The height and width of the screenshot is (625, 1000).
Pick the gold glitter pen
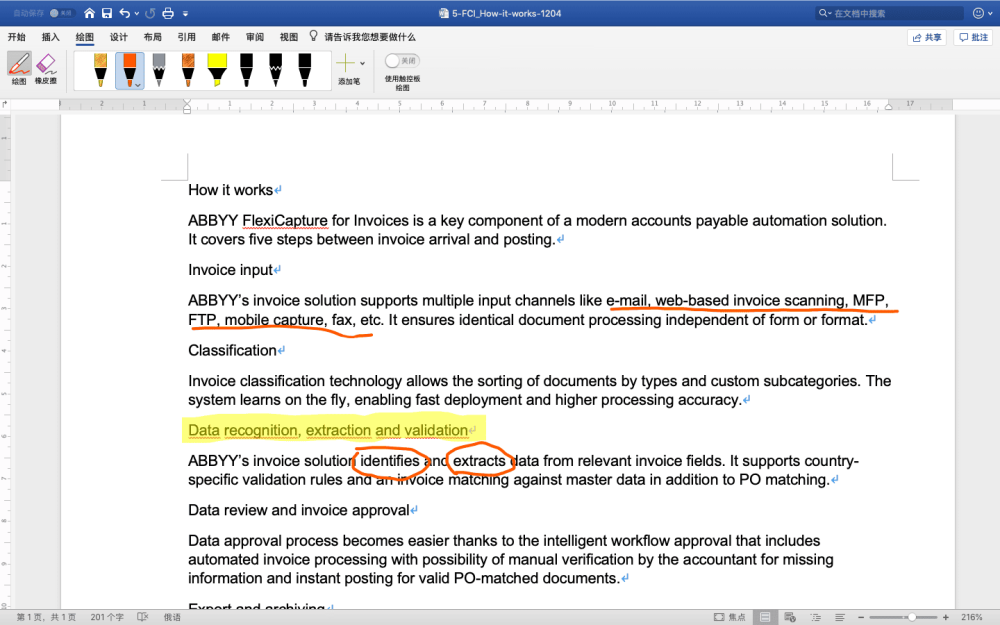100,70
